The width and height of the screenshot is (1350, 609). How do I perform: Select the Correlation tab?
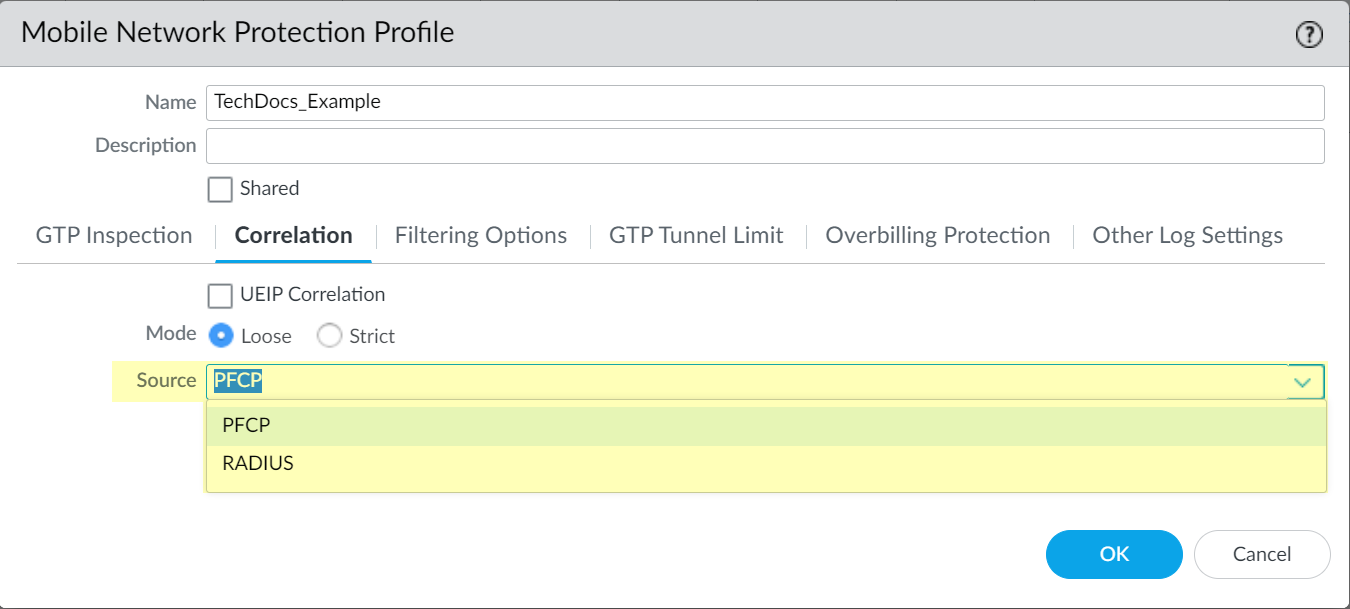pos(293,236)
